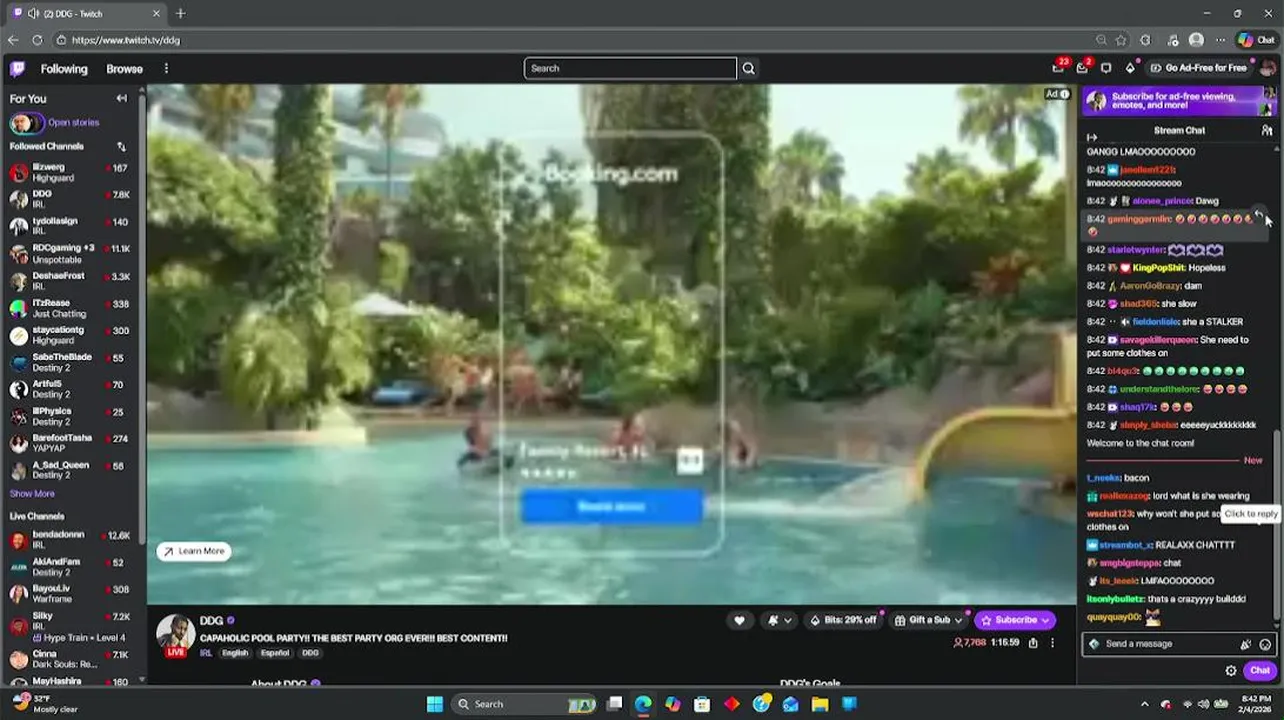Open the DeshaeFrost channel
Image resolution: width=1284 pixels, height=720 pixels.
pyautogui.click(x=70, y=280)
